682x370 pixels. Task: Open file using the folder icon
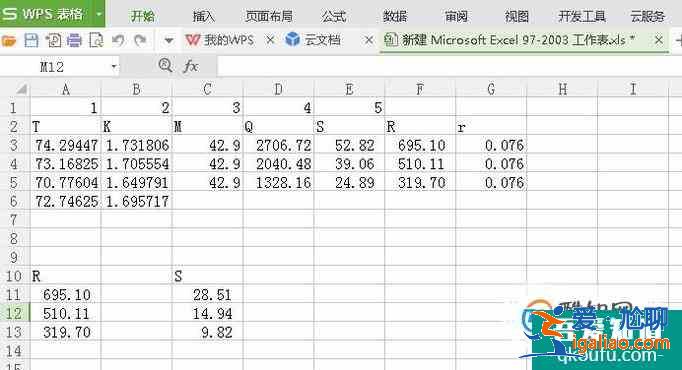(9, 41)
